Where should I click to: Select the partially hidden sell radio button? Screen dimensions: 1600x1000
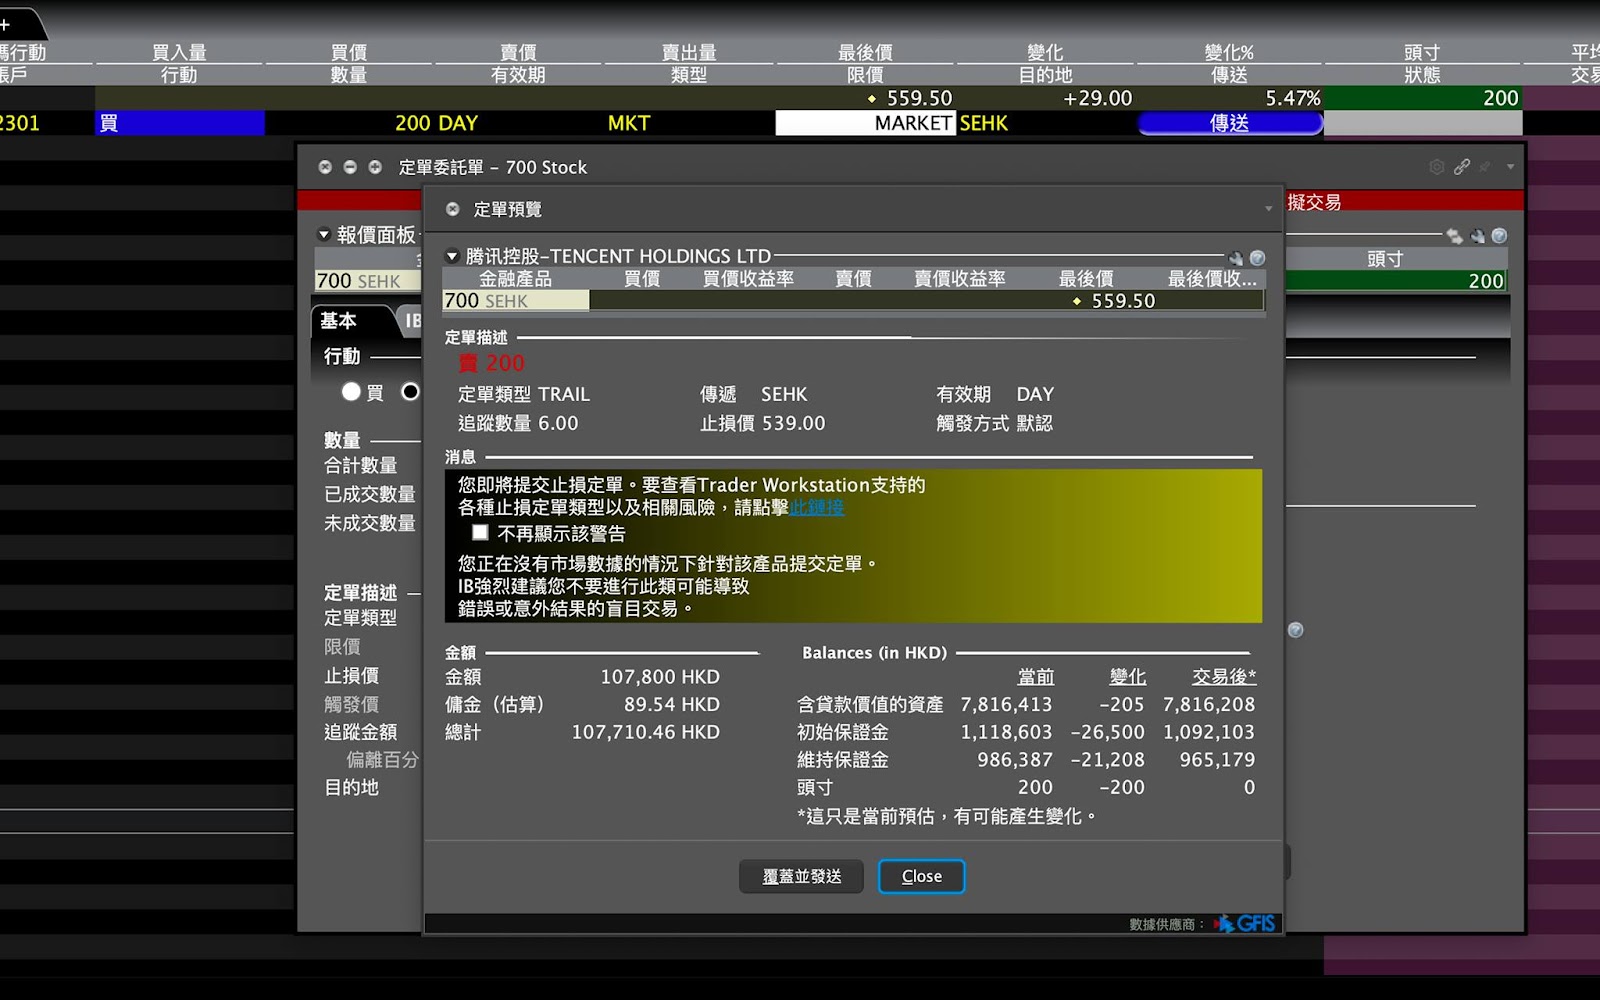point(410,392)
